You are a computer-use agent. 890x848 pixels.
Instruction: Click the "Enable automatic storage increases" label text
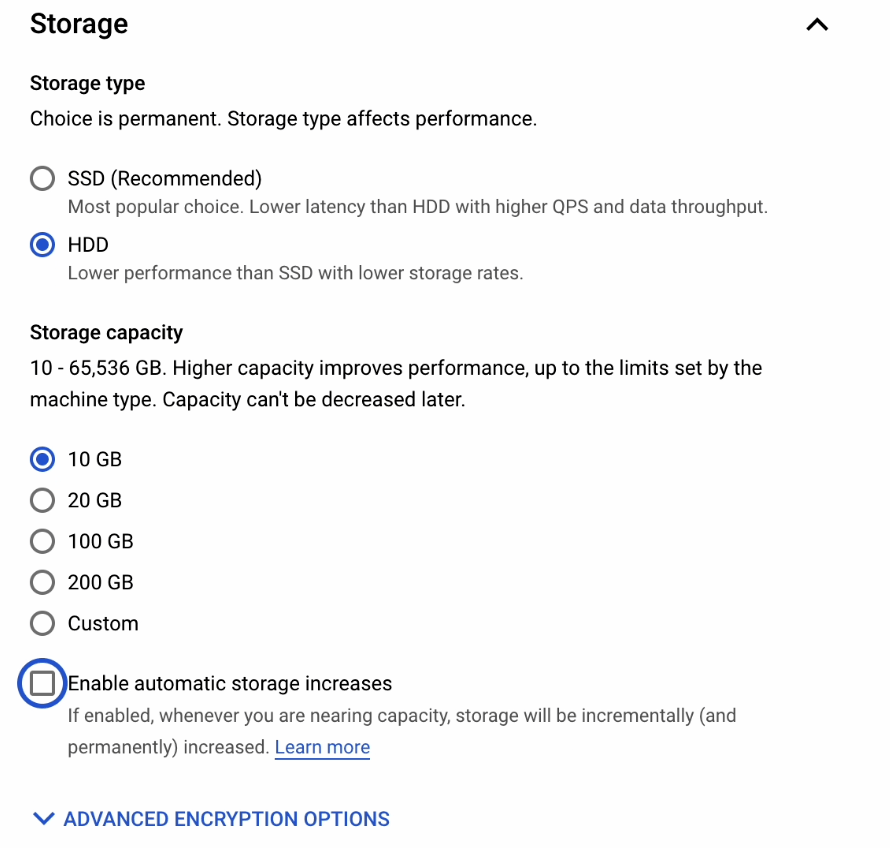click(x=230, y=684)
